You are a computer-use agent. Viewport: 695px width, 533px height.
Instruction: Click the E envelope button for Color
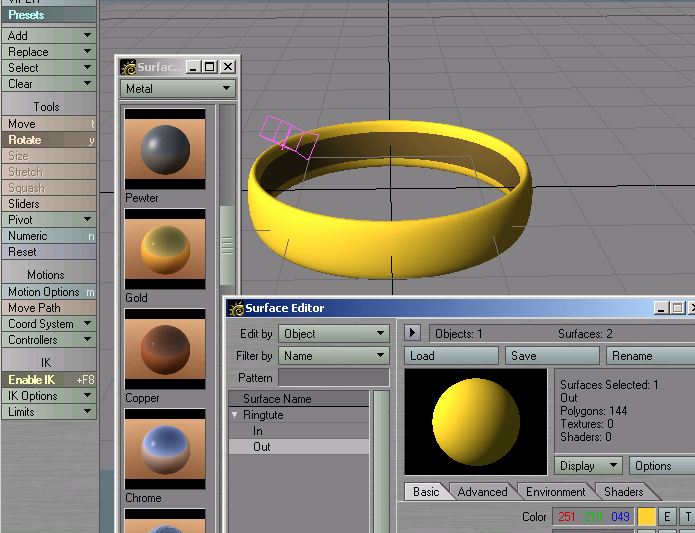pos(667,517)
